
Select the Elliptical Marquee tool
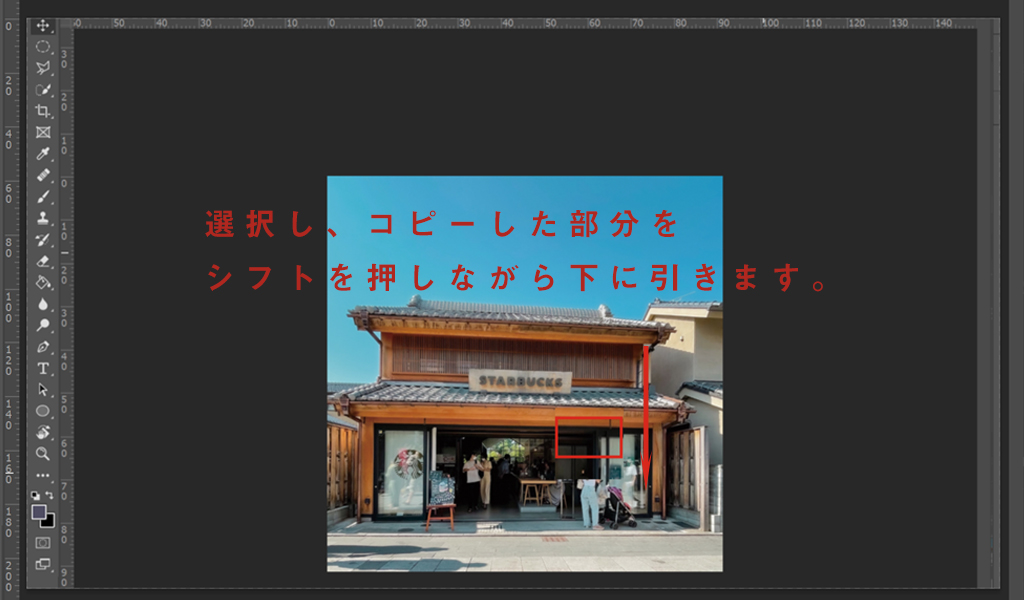43,46
